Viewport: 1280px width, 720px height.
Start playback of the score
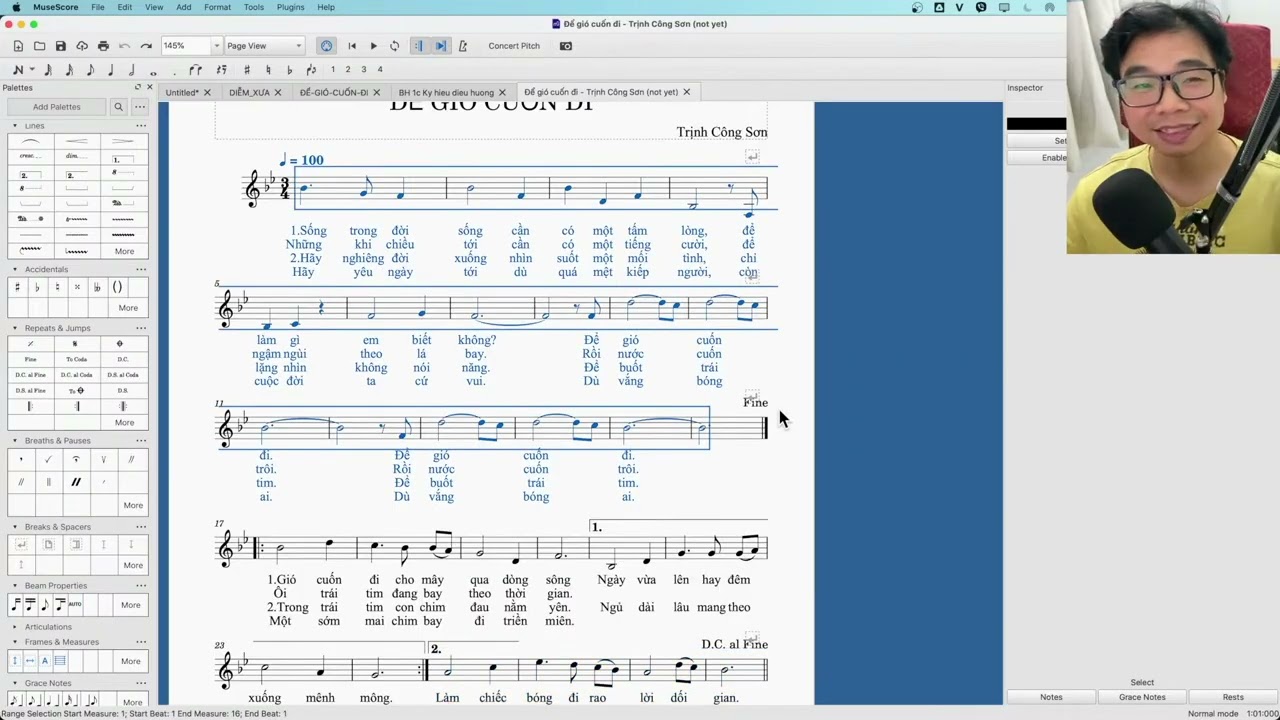tap(373, 46)
